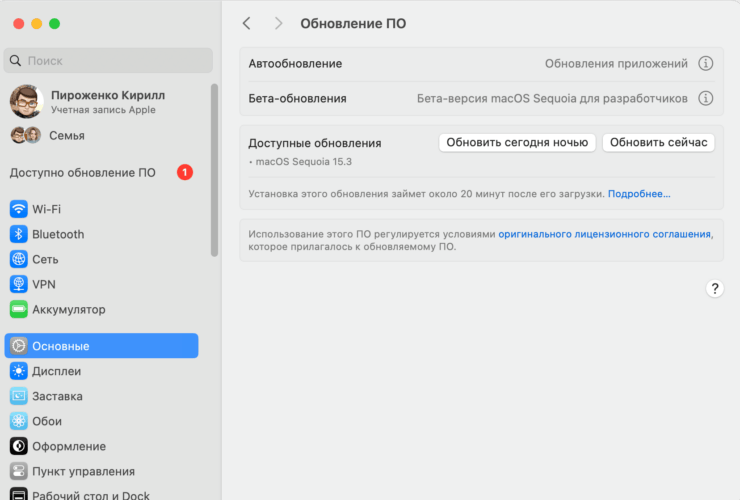Image resolution: width=740 pixels, height=500 pixels.
Task: Click the red update badge
Action: pyautogui.click(x=185, y=172)
